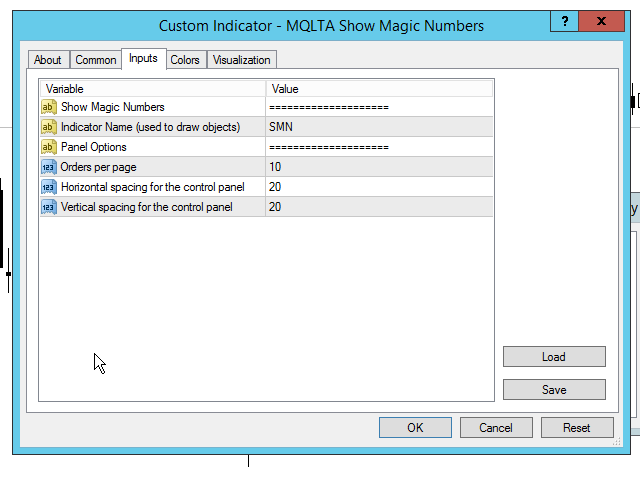The width and height of the screenshot is (640, 480).
Task: Click the integer icon beside Orders per page
Action: 49,167
